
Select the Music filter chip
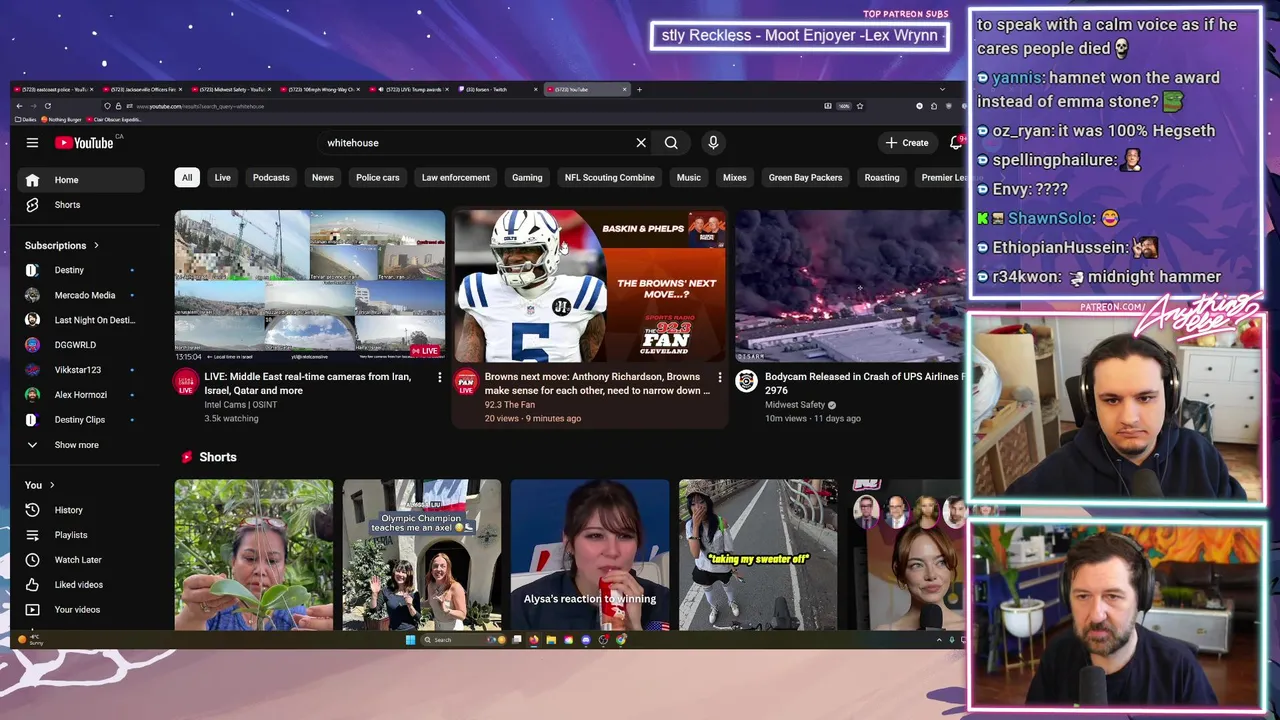coord(689,177)
